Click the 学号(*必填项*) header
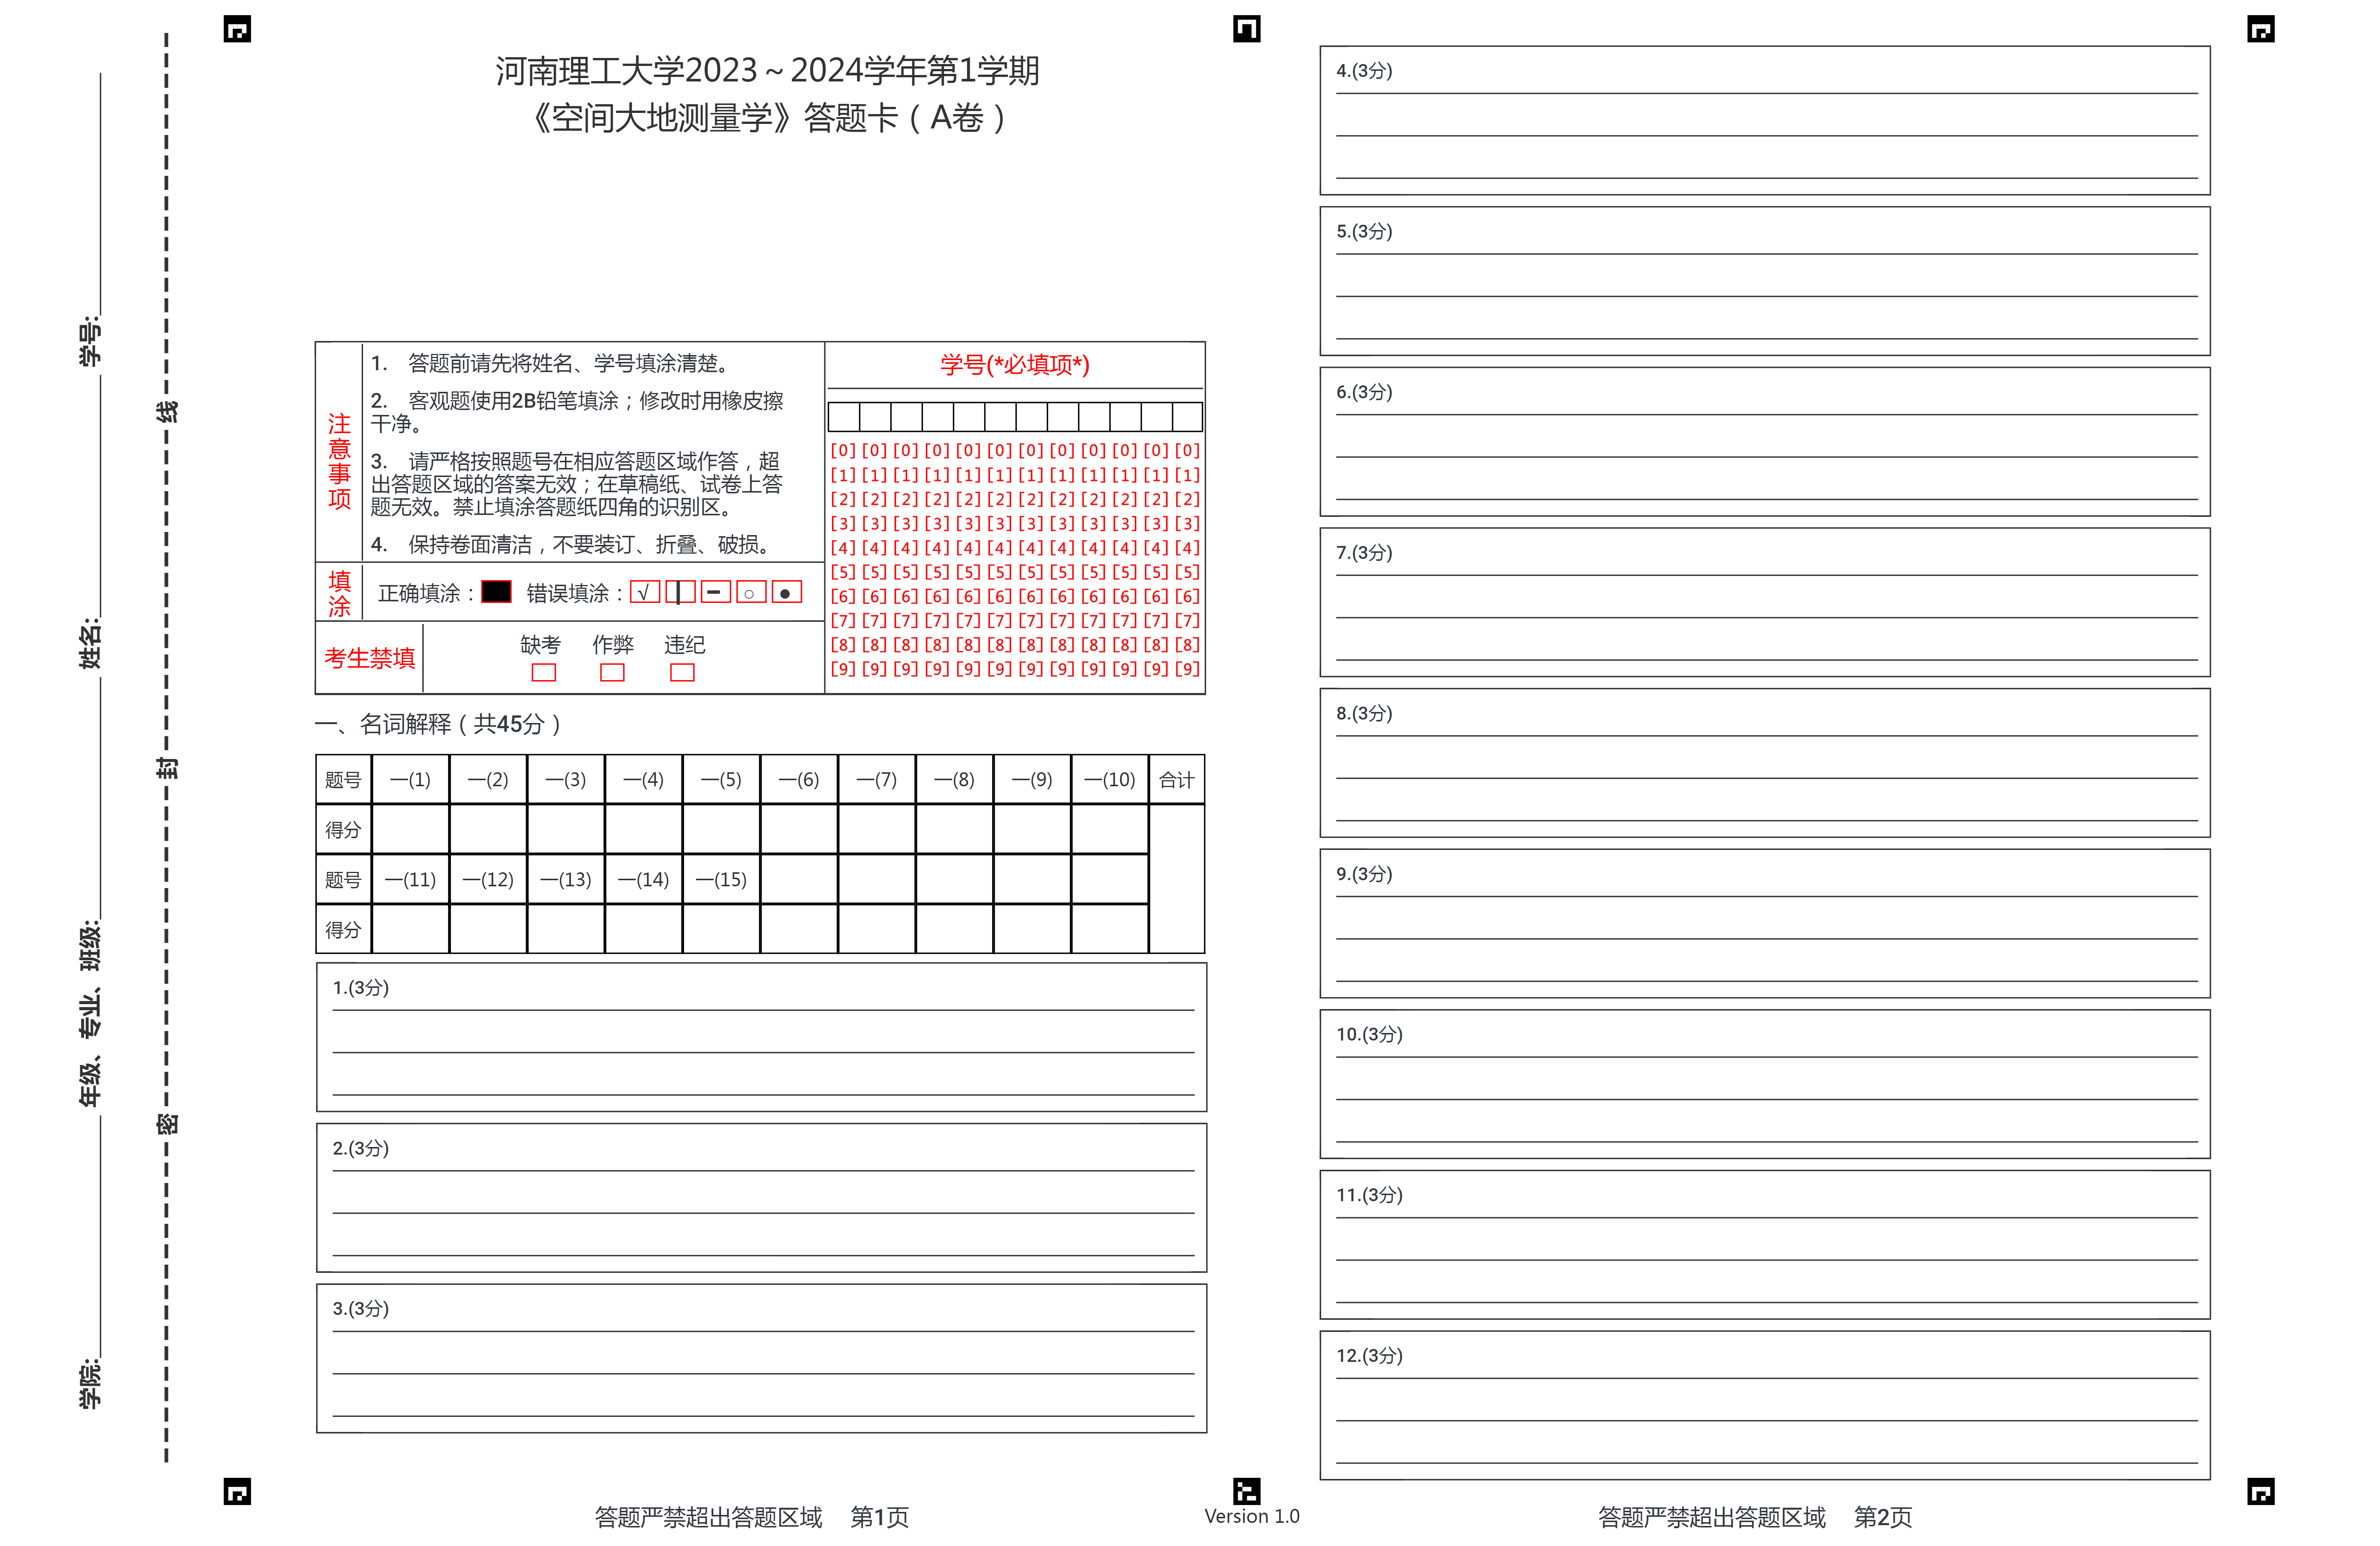Viewport: 2380px width, 1546px height. coord(1014,365)
